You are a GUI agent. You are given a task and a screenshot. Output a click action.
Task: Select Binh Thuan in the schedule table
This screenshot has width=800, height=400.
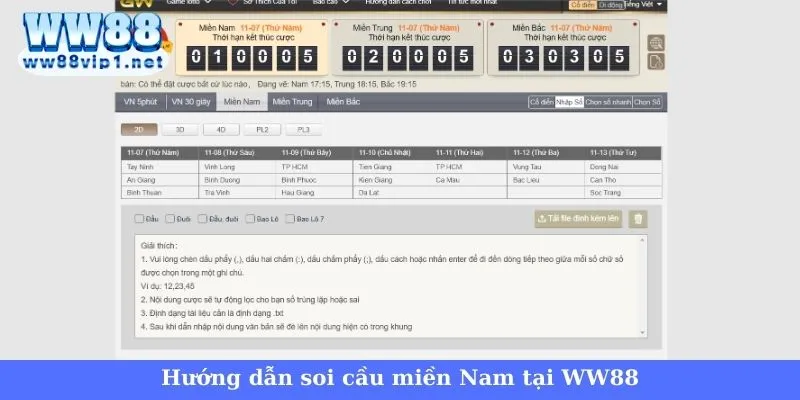tap(144, 193)
